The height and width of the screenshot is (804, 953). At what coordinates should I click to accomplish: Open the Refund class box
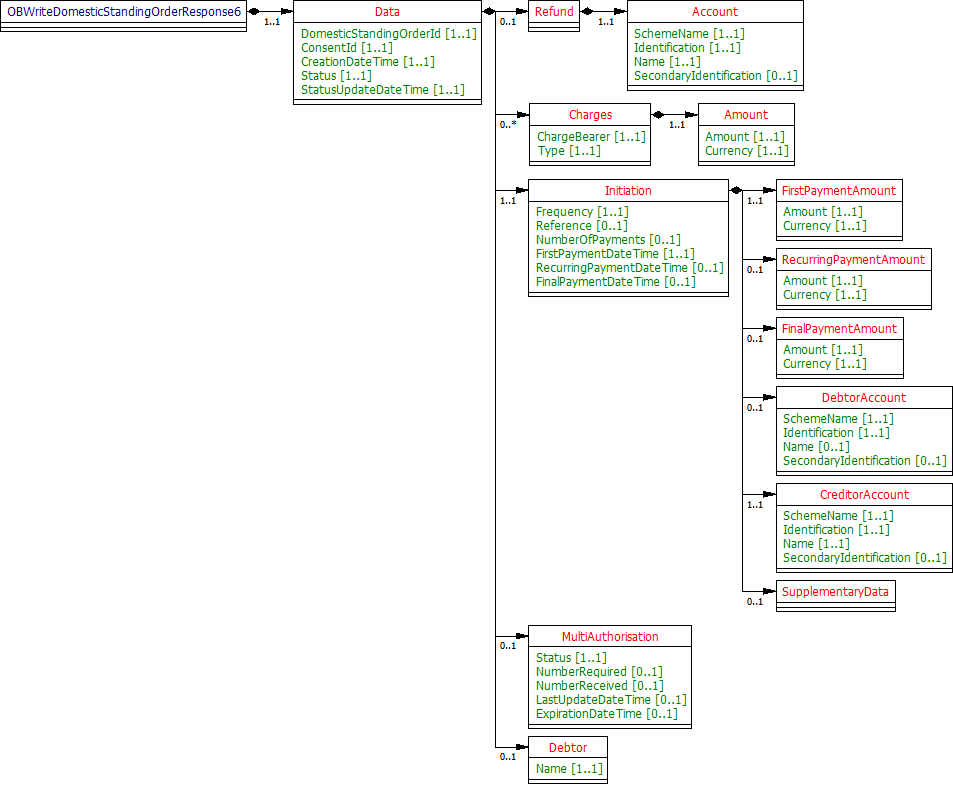tap(553, 12)
